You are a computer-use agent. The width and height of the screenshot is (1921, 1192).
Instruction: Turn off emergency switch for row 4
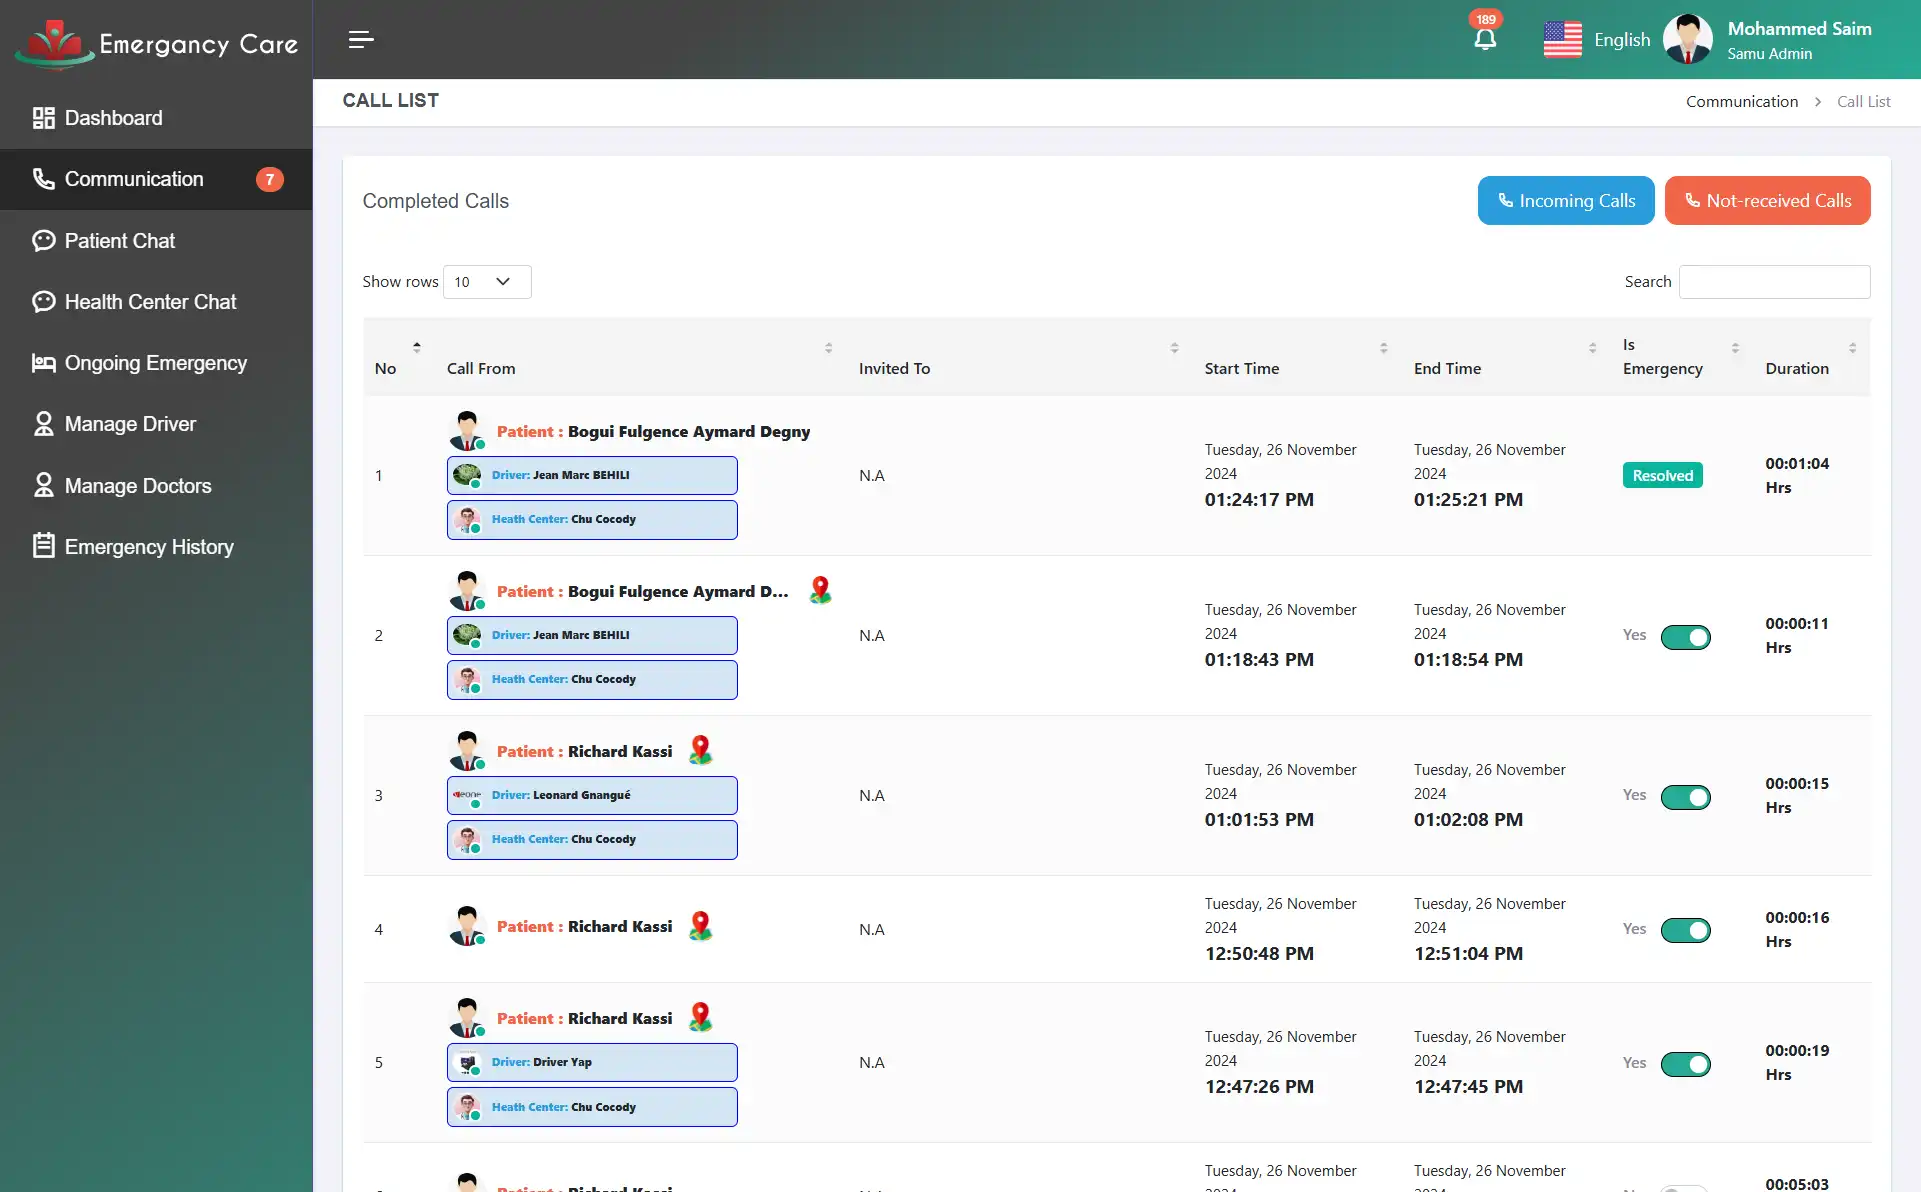click(x=1686, y=930)
